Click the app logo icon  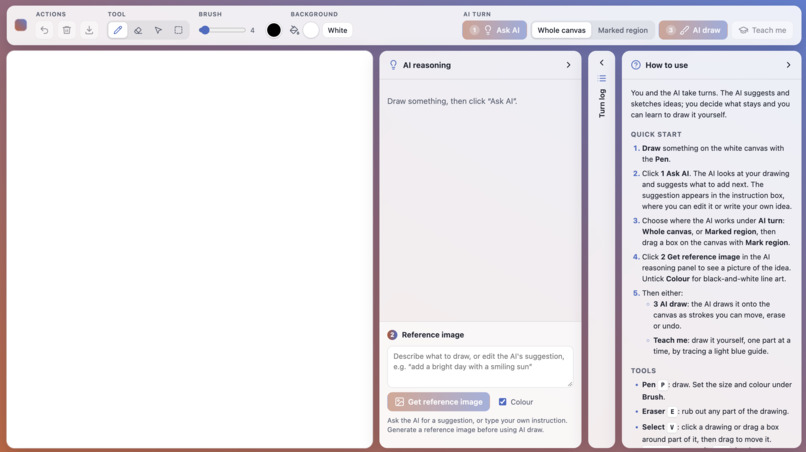[21, 25]
